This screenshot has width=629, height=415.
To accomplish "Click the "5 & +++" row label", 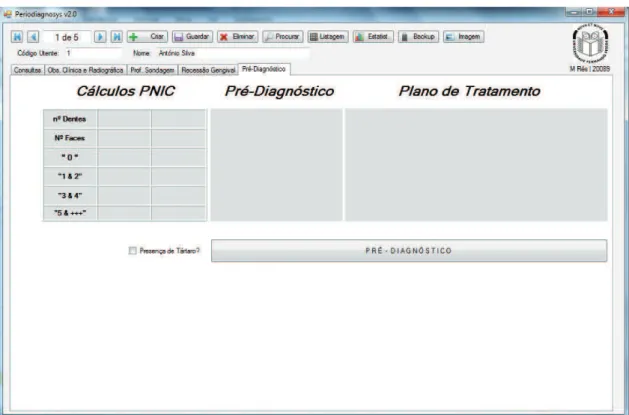I will pyautogui.click(x=70, y=213).
